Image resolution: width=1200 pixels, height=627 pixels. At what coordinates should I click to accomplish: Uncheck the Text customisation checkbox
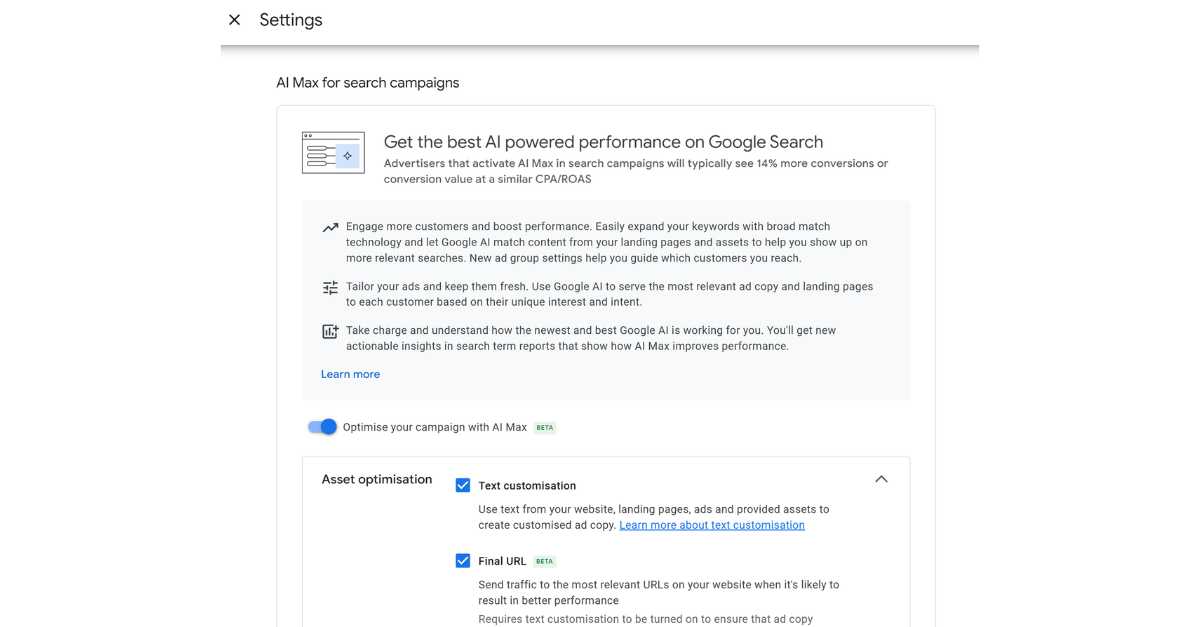click(463, 485)
